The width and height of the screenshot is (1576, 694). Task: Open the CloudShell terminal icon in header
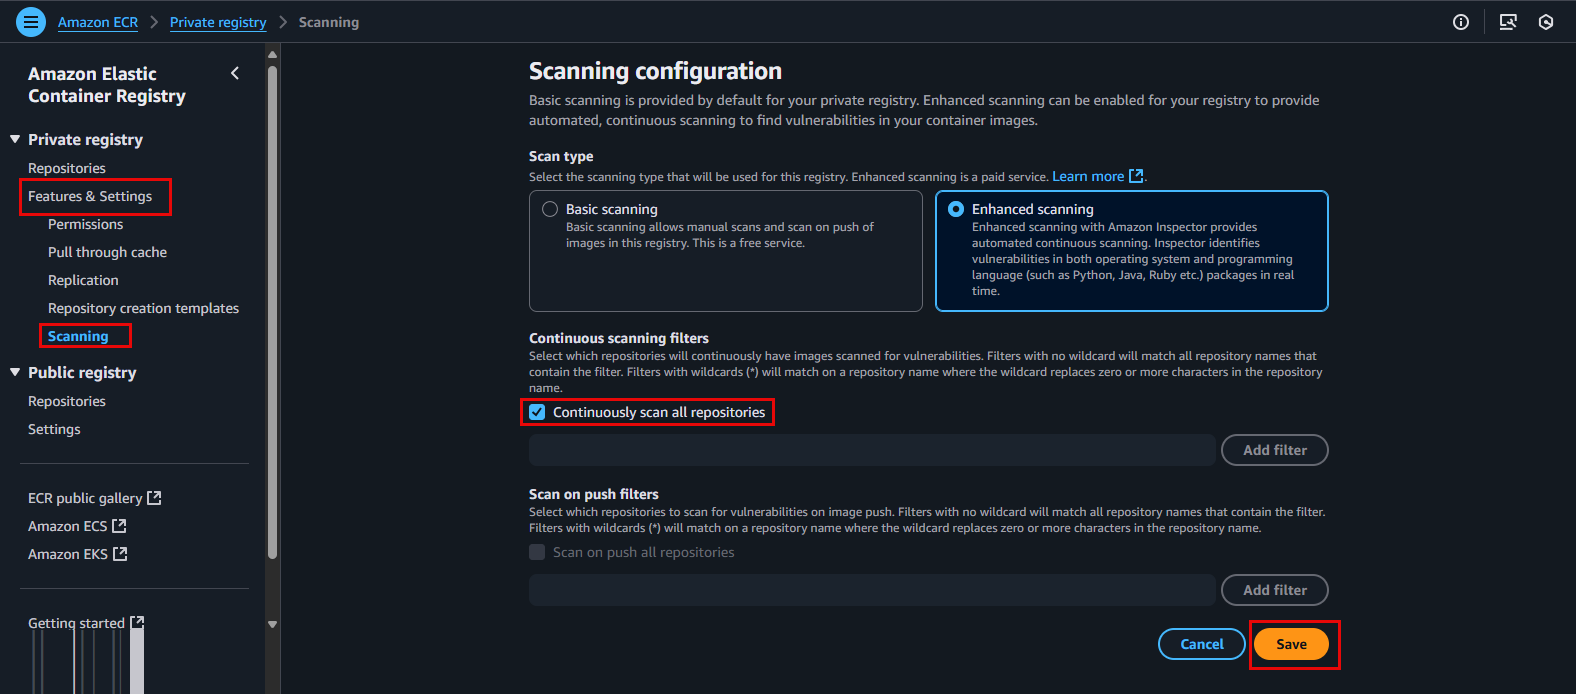(1508, 22)
